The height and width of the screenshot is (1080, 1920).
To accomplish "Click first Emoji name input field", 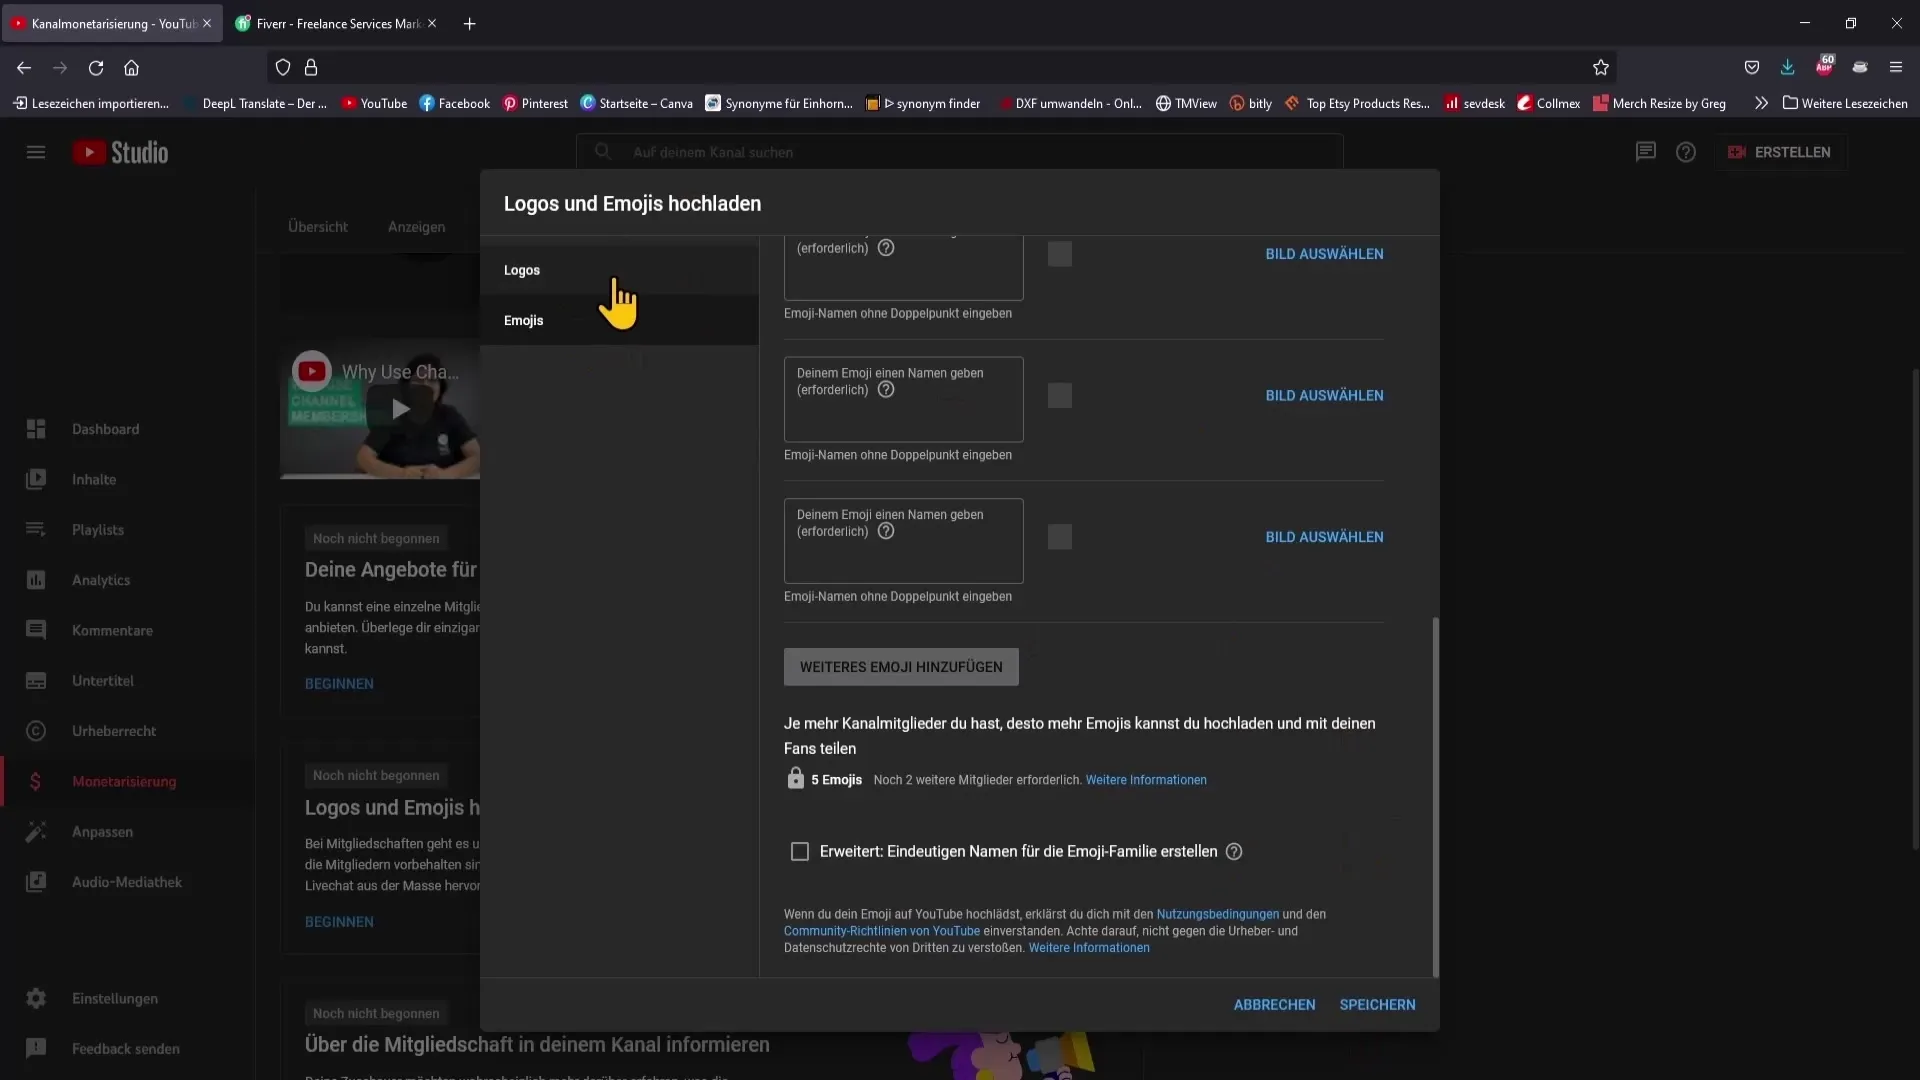I will pos(903,269).
